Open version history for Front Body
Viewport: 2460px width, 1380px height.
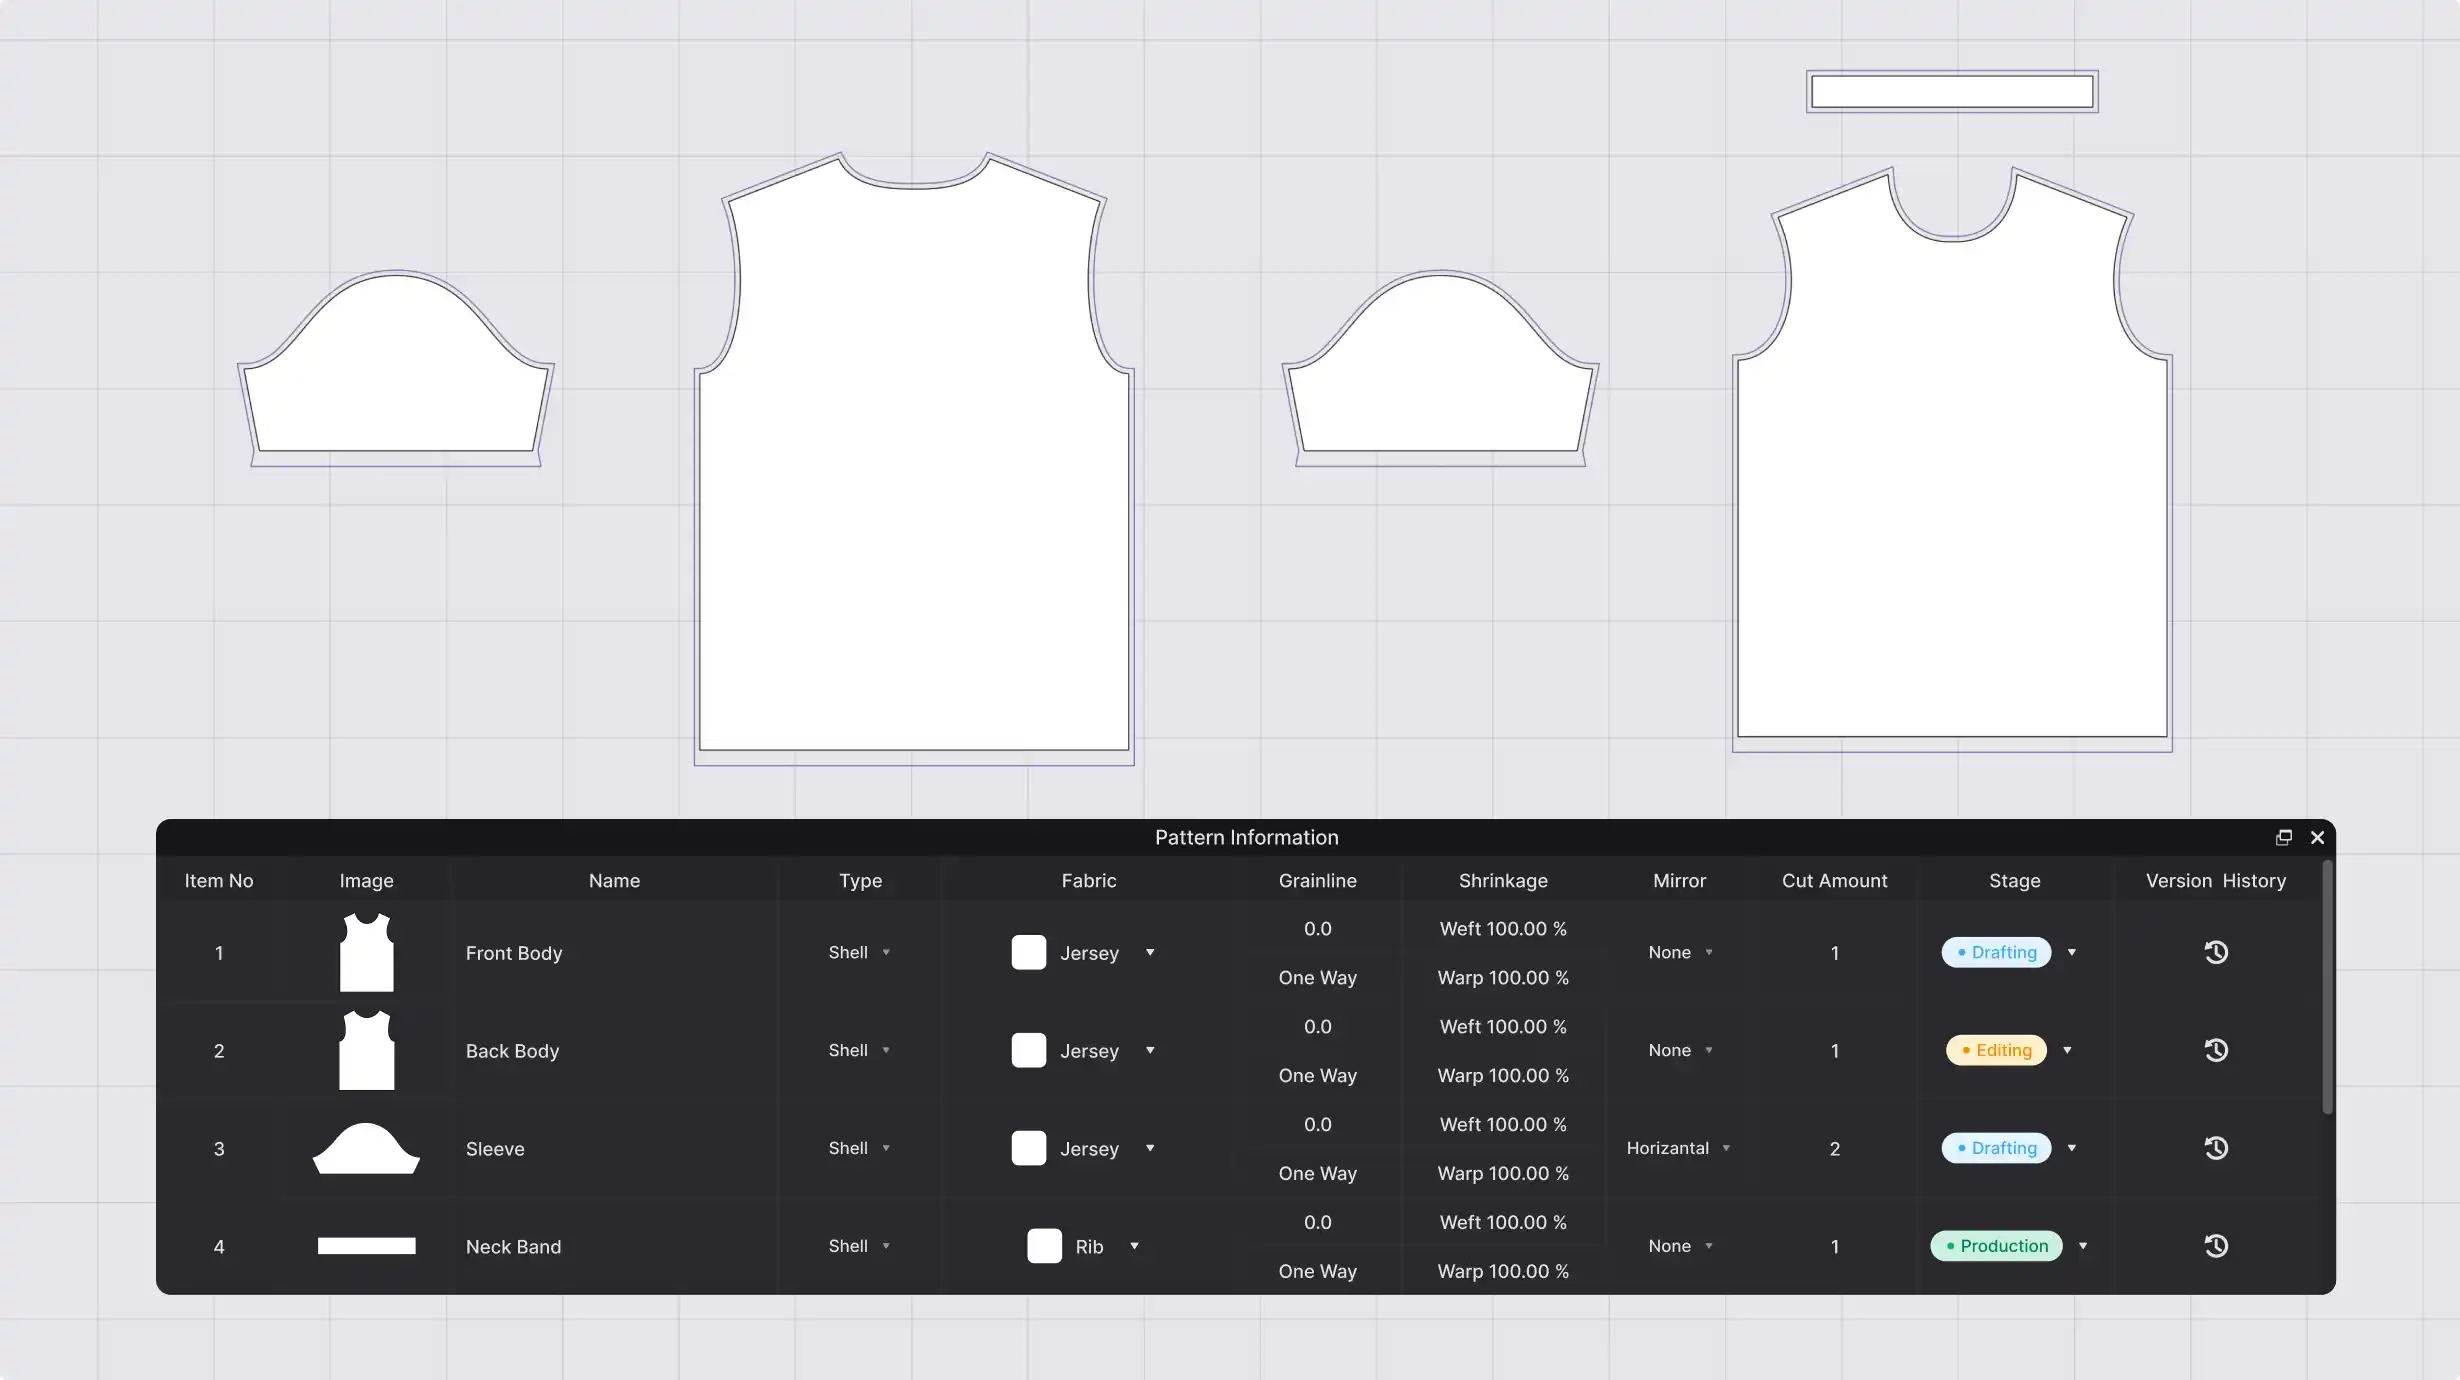click(x=2216, y=952)
